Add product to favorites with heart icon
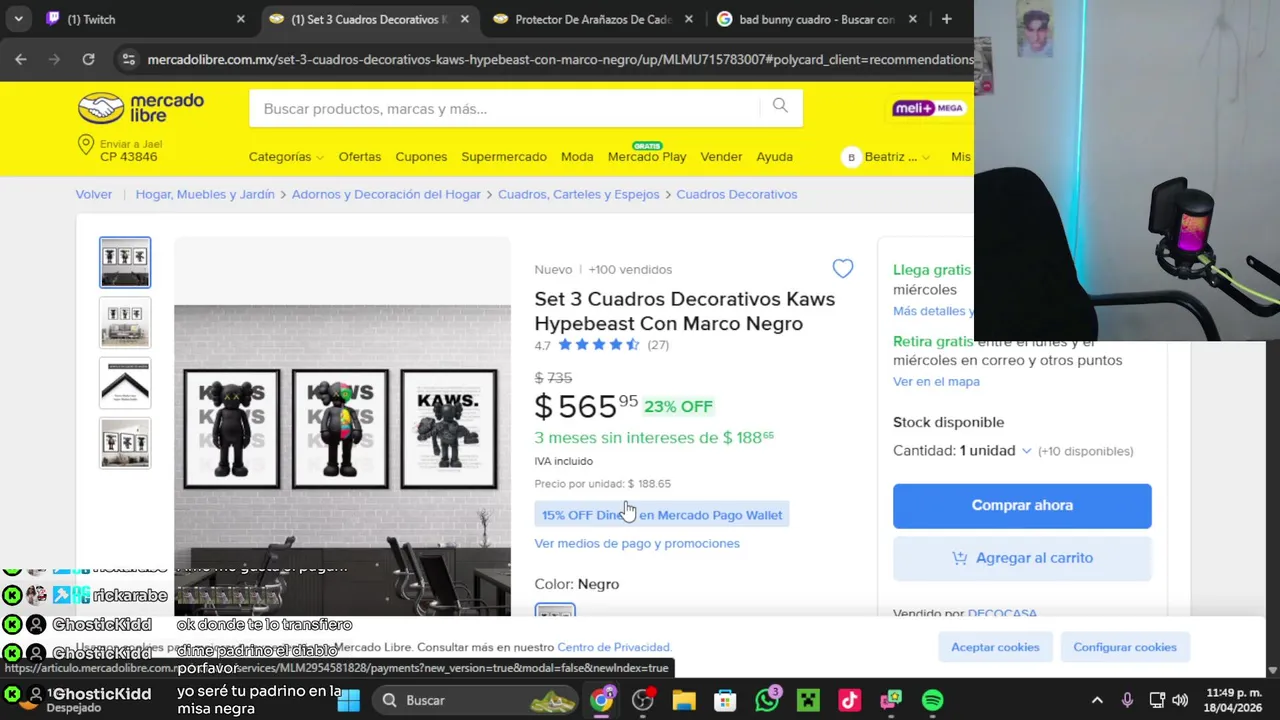This screenshot has width=1280, height=720. [x=843, y=268]
